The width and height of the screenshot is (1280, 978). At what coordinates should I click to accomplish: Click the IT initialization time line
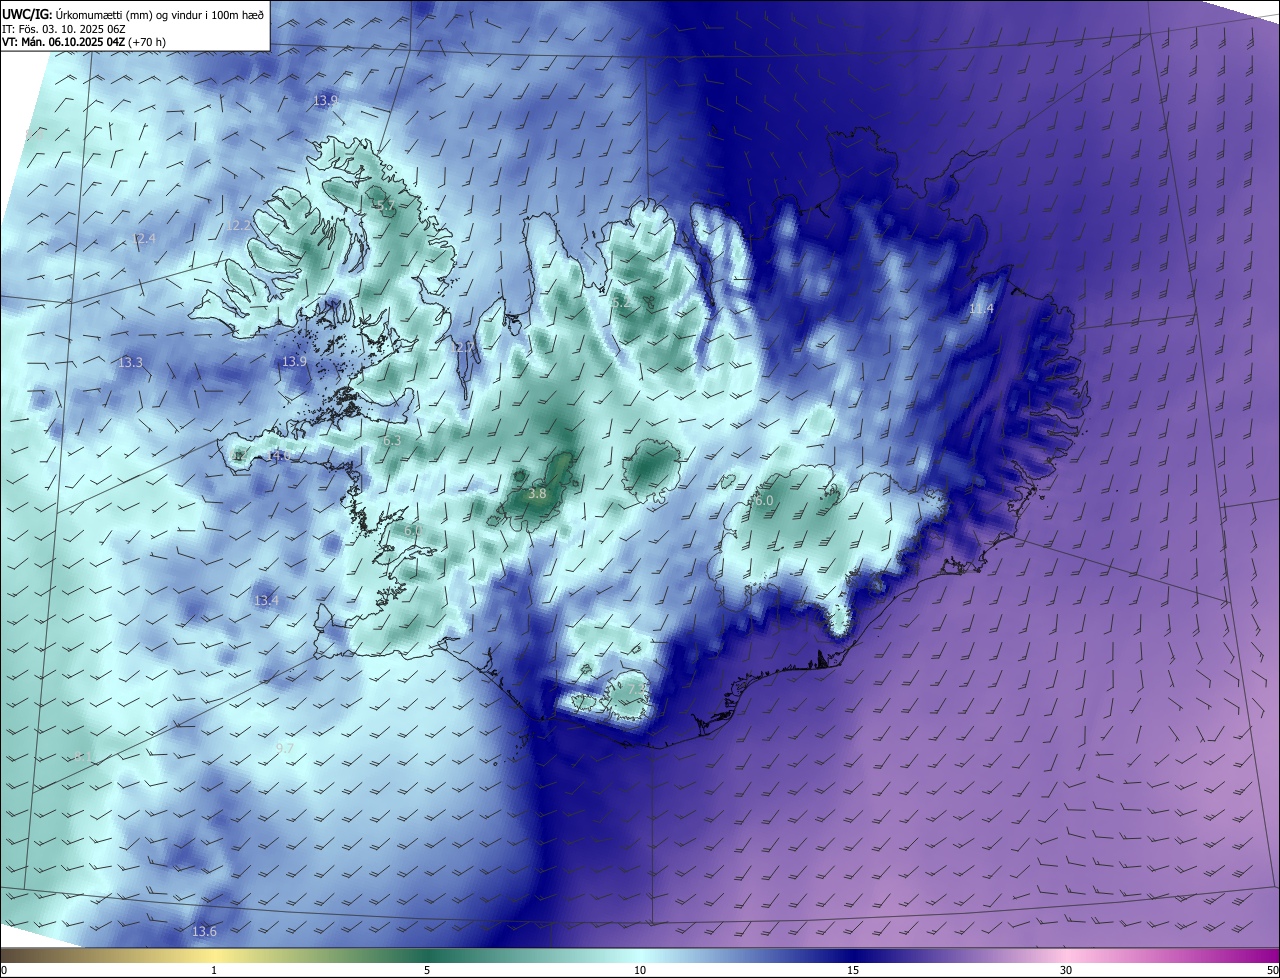tap(62, 28)
